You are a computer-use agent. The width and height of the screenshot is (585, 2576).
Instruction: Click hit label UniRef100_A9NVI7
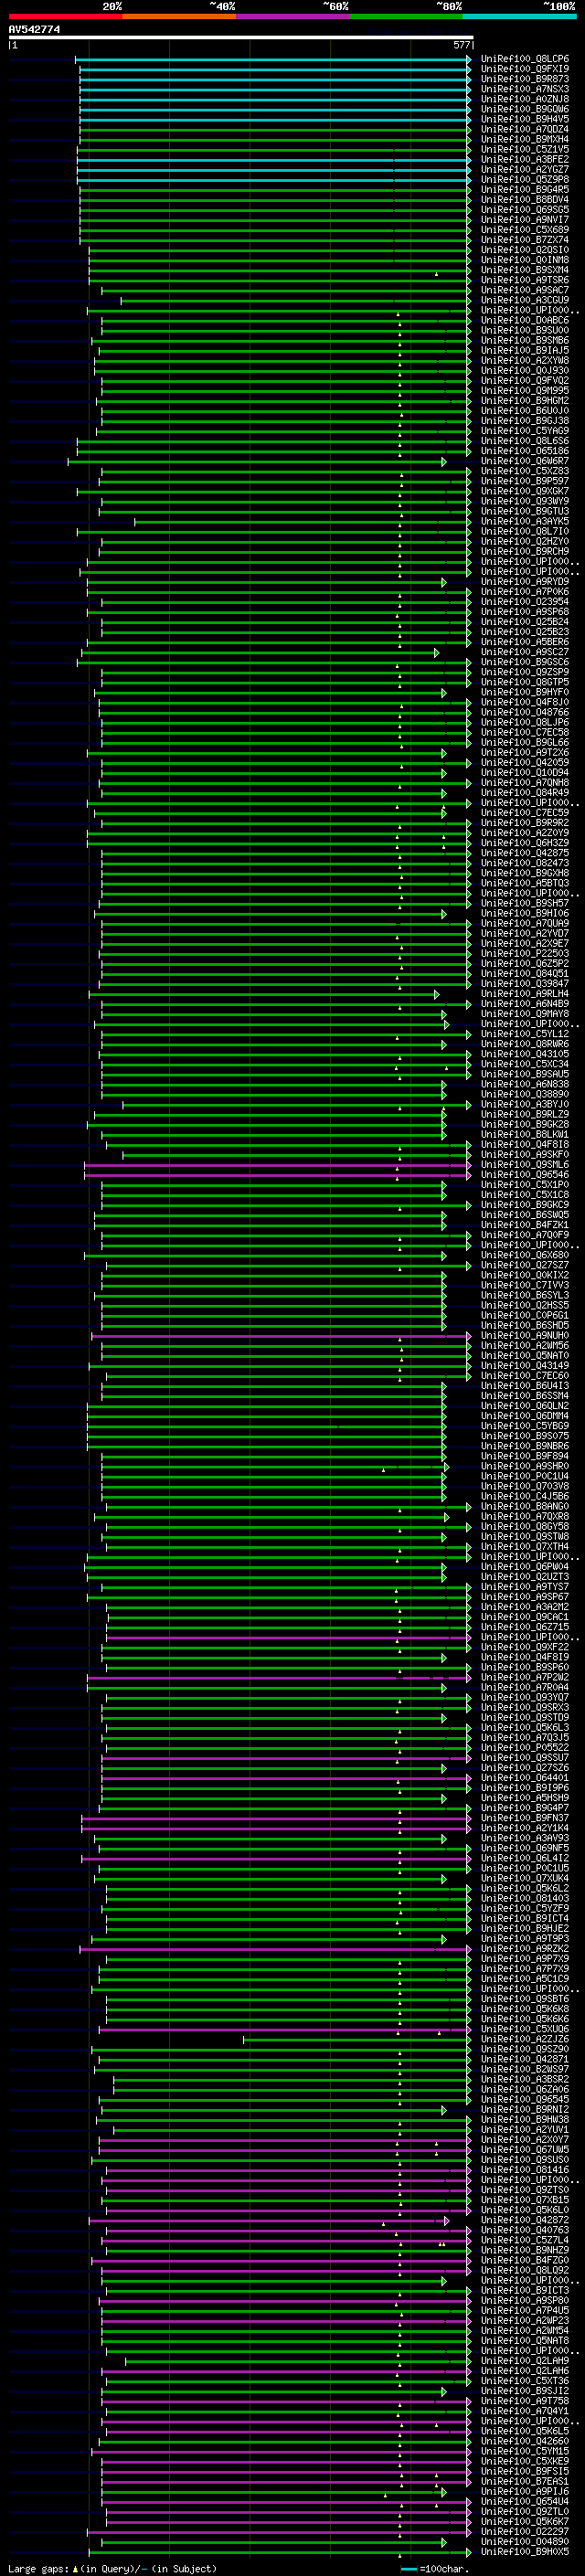(525, 220)
